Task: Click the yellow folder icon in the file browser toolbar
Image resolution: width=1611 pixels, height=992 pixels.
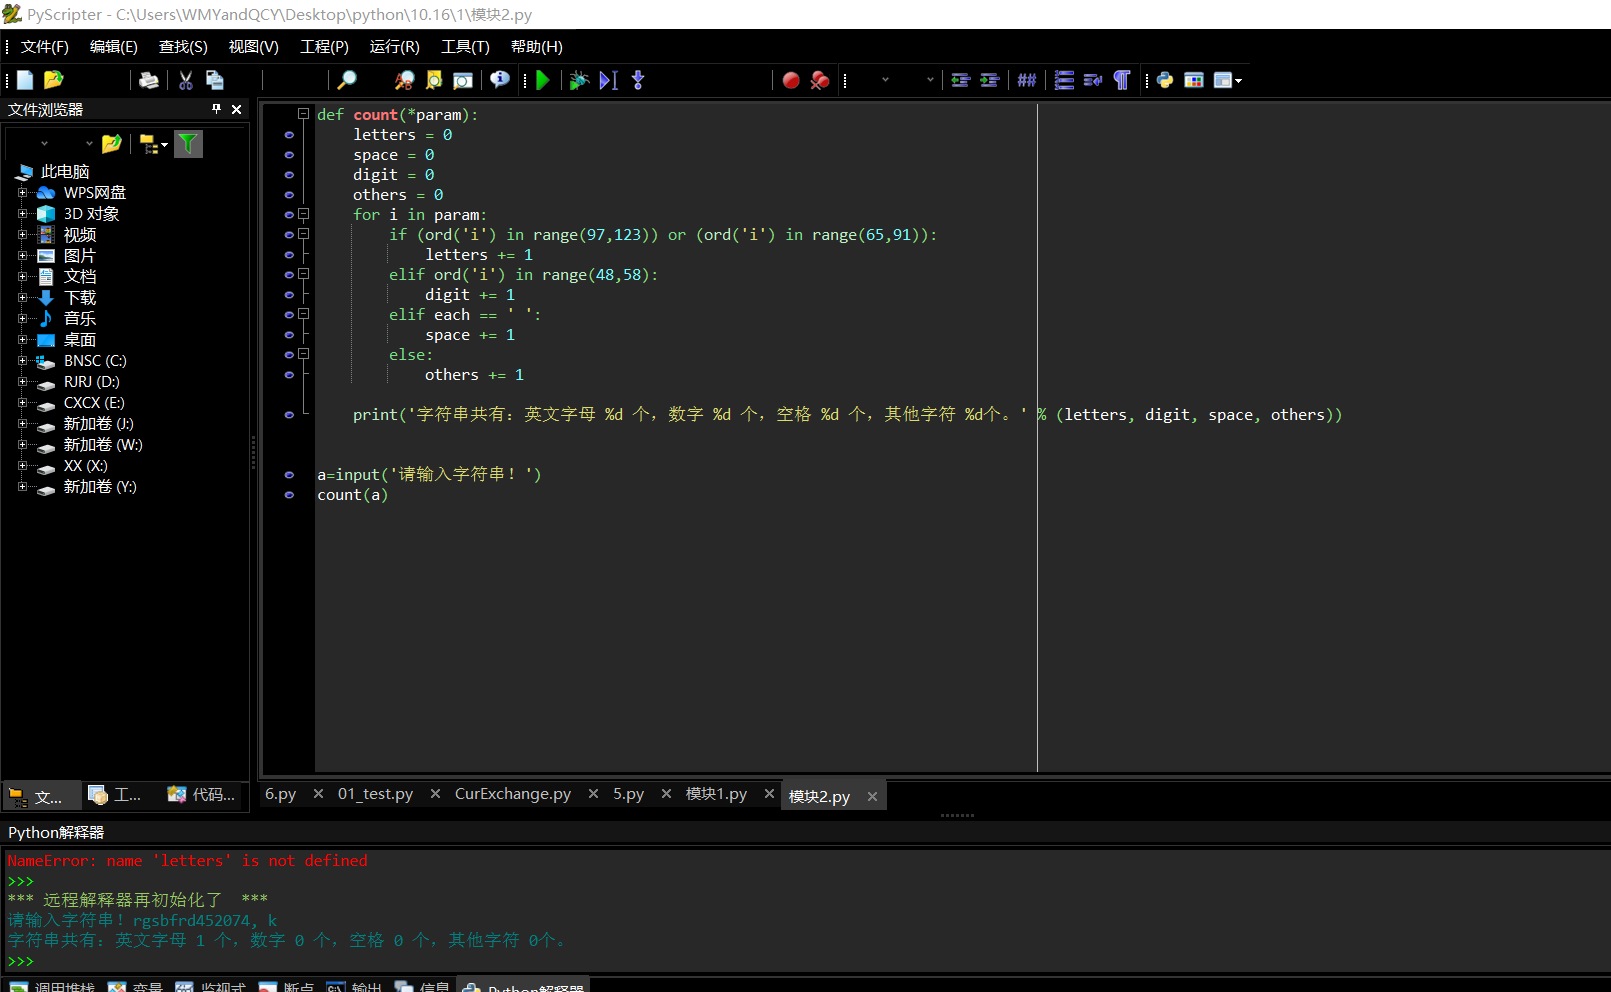Action: pos(112,144)
